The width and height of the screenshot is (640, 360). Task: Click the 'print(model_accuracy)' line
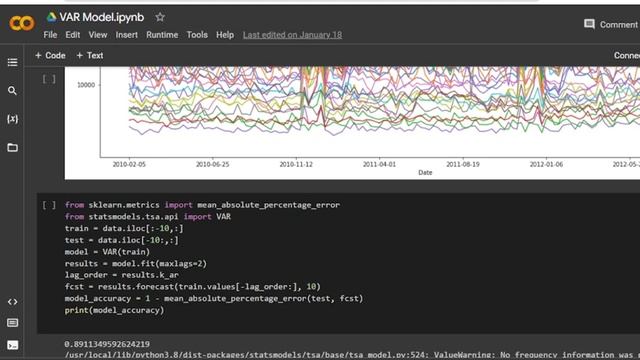(x=114, y=310)
